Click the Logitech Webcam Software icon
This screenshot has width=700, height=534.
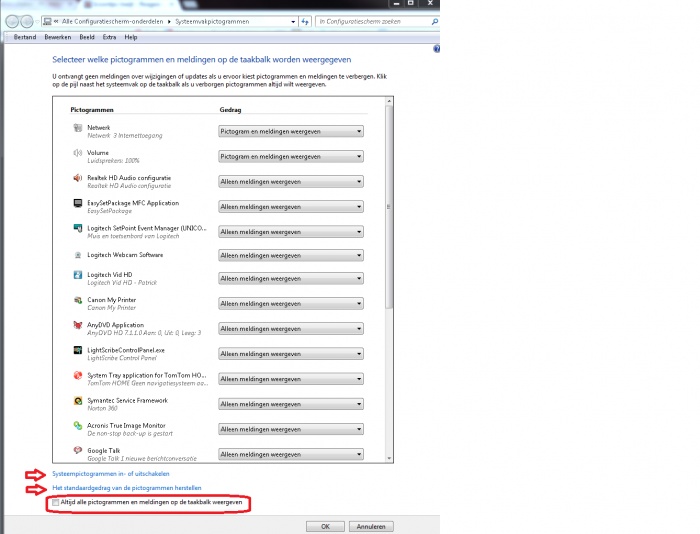point(78,255)
